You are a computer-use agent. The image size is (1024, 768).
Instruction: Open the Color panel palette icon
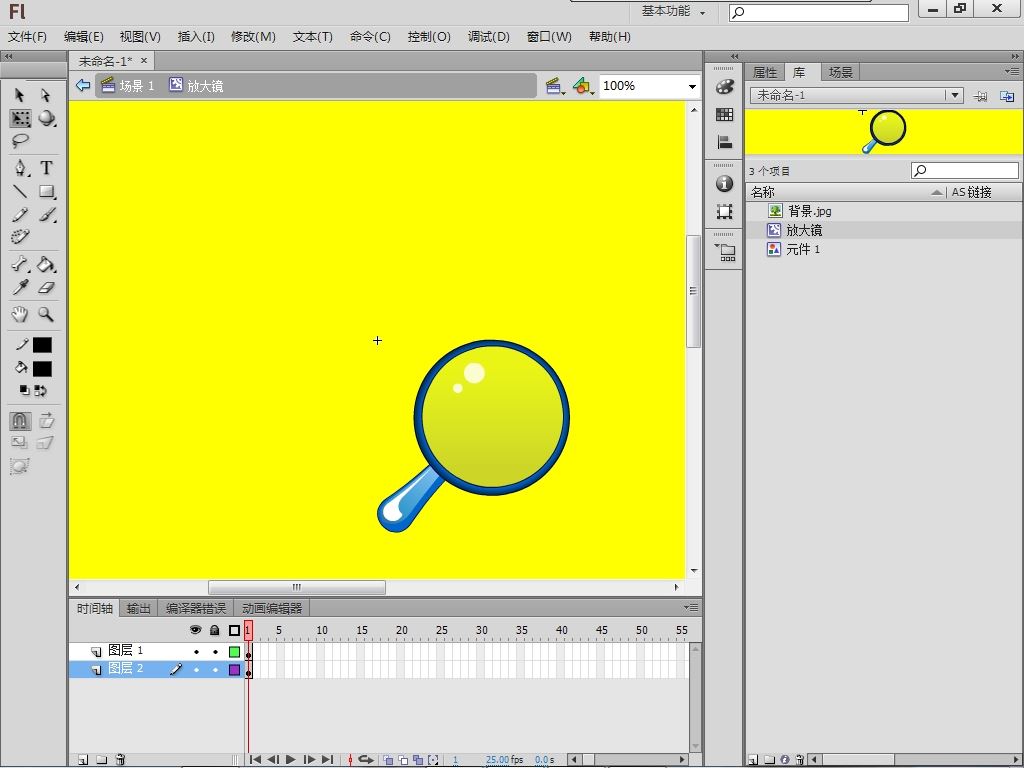[x=724, y=87]
